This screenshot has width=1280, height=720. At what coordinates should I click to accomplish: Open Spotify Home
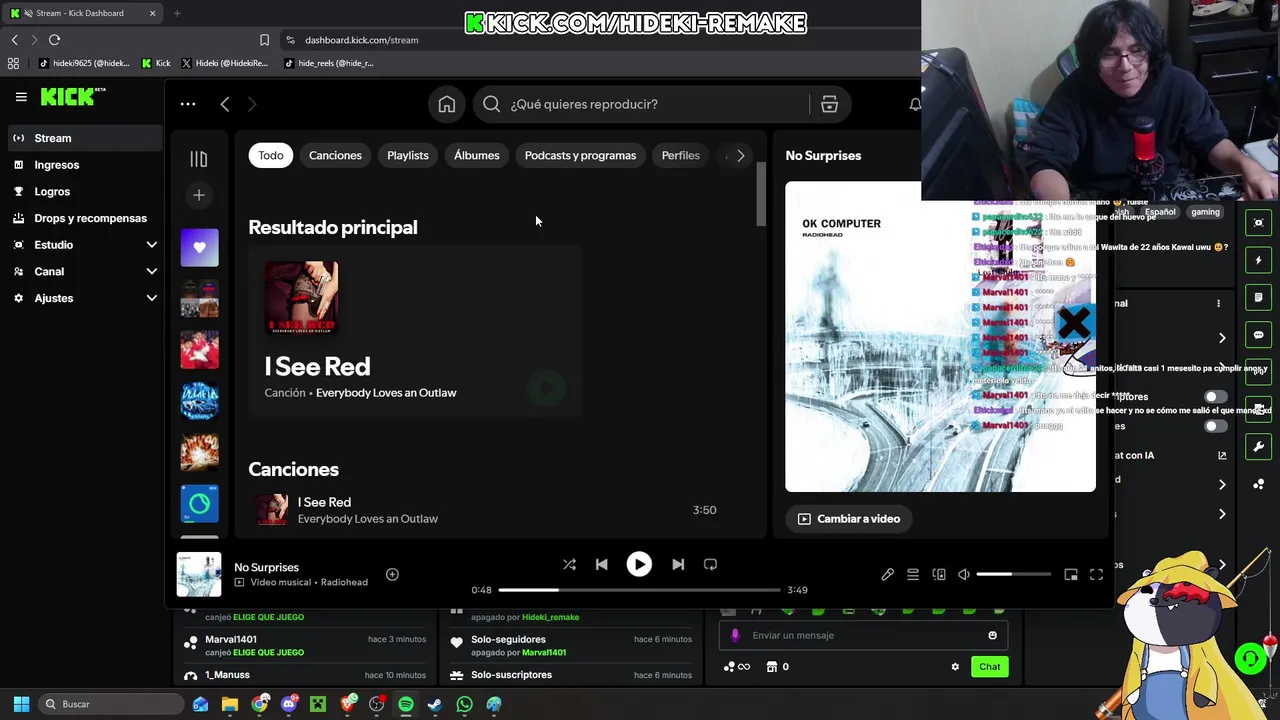(x=447, y=104)
